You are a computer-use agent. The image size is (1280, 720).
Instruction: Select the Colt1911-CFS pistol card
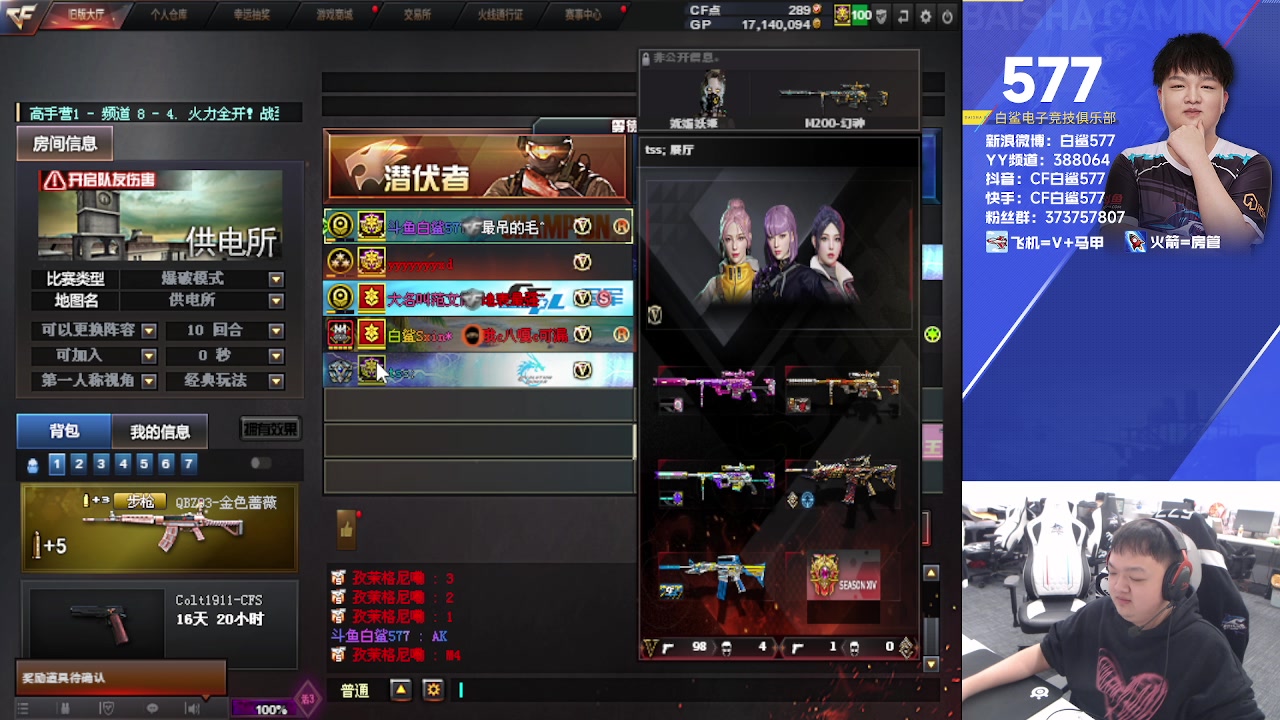(x=160, y=624)
